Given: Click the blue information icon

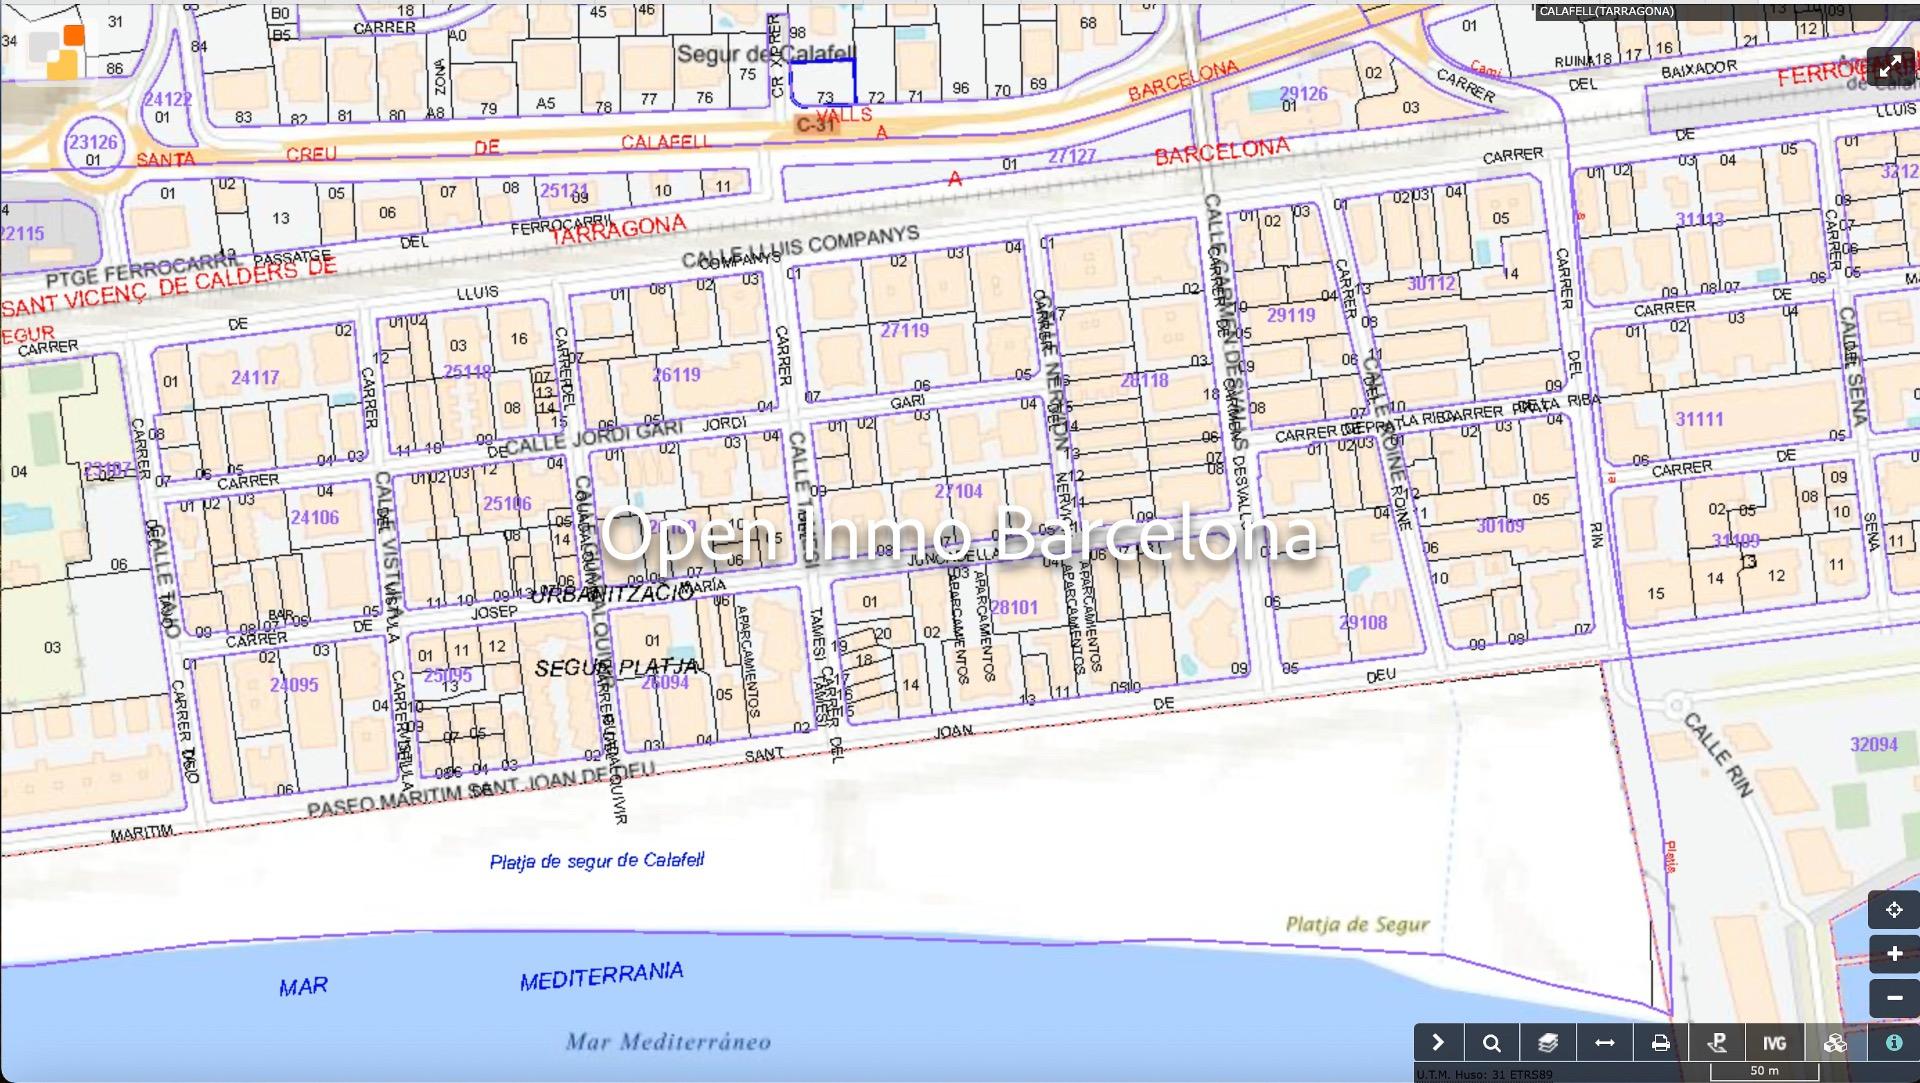Looking at the screenshot, I should pyautogui.click(x=1893, y=1043).
